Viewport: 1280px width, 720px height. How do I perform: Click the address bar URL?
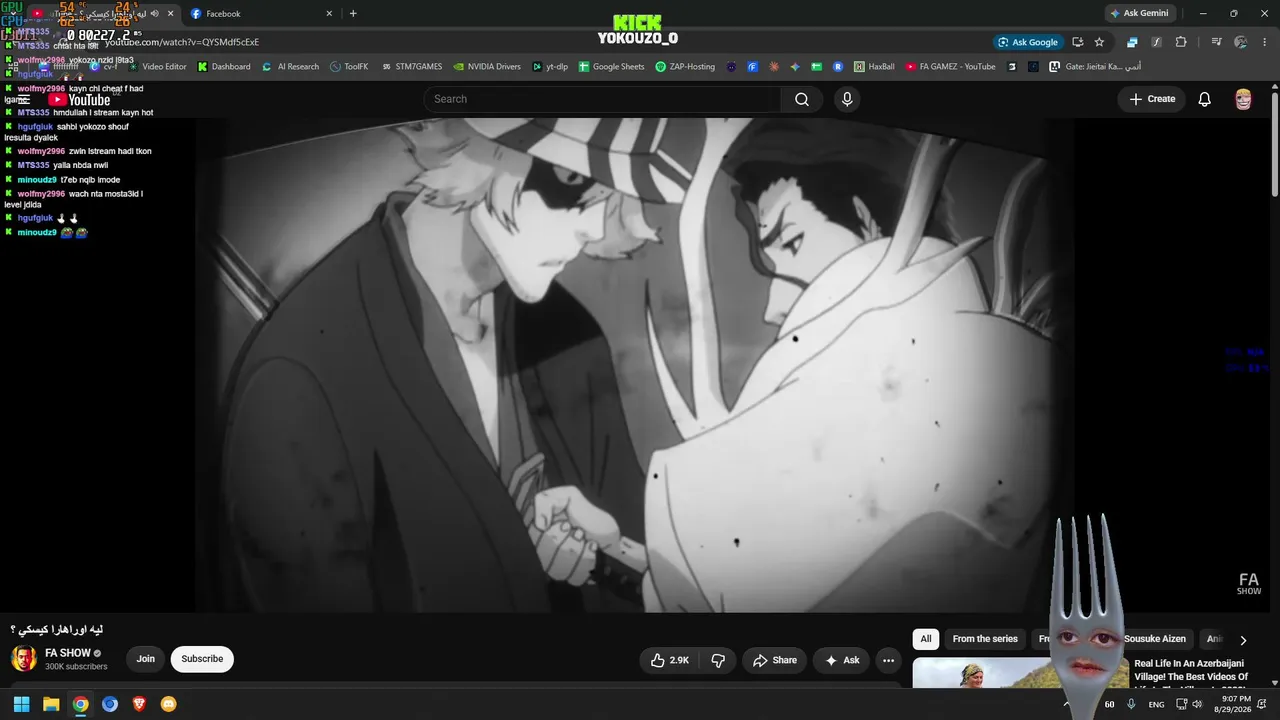coord(182,42)
